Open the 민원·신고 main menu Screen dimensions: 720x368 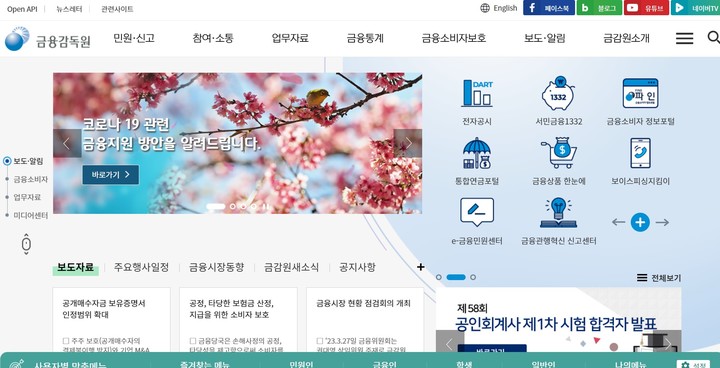coord(134,39)
